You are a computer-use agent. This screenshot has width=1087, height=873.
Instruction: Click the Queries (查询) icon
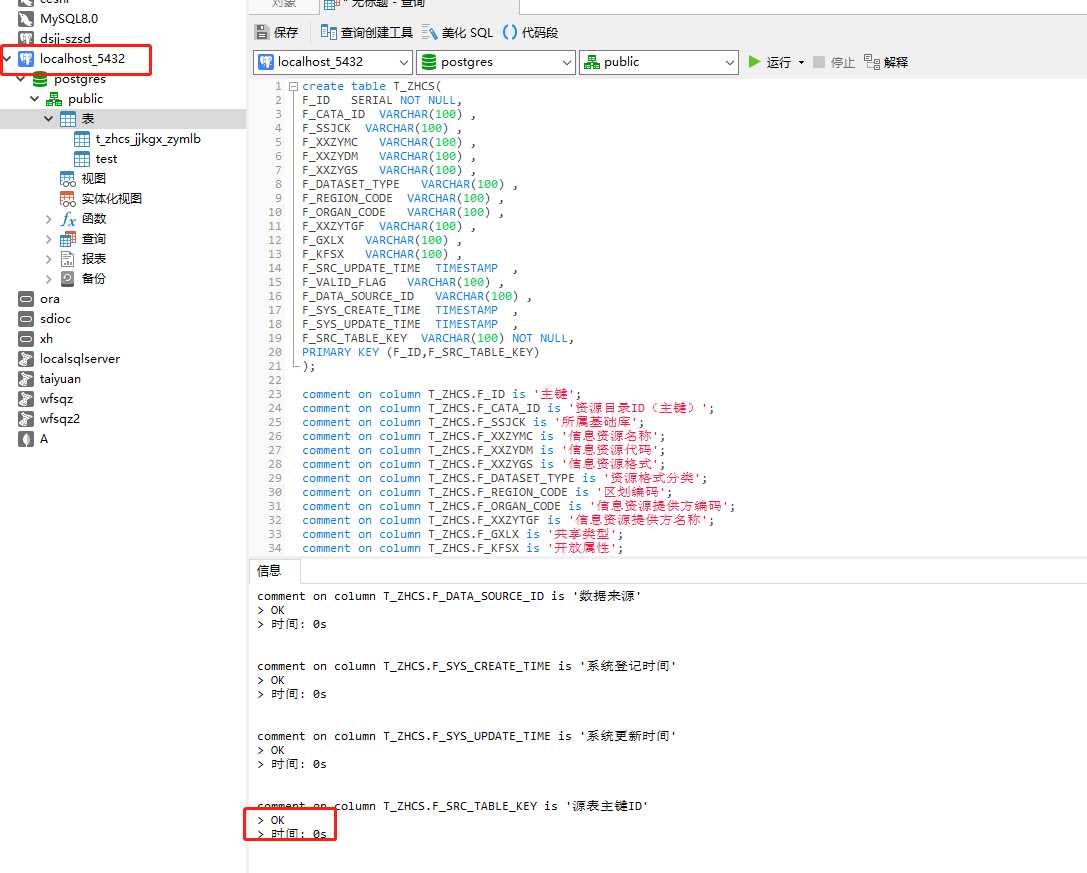[x=68, y=239]
